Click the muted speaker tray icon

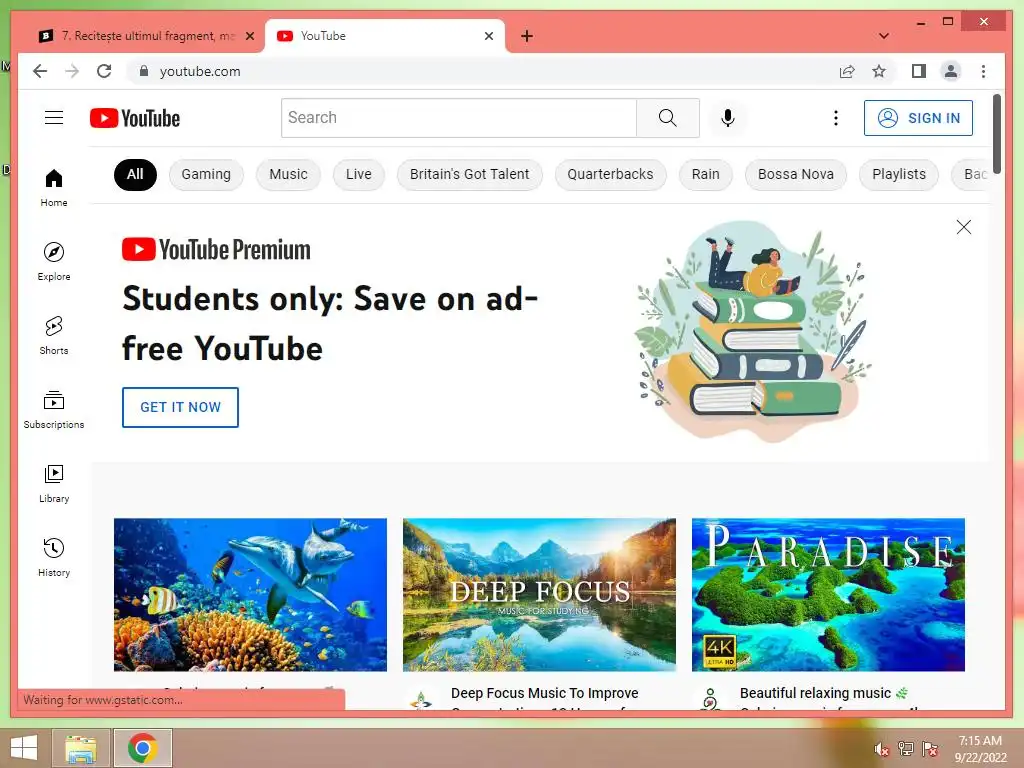click(882, 749)
